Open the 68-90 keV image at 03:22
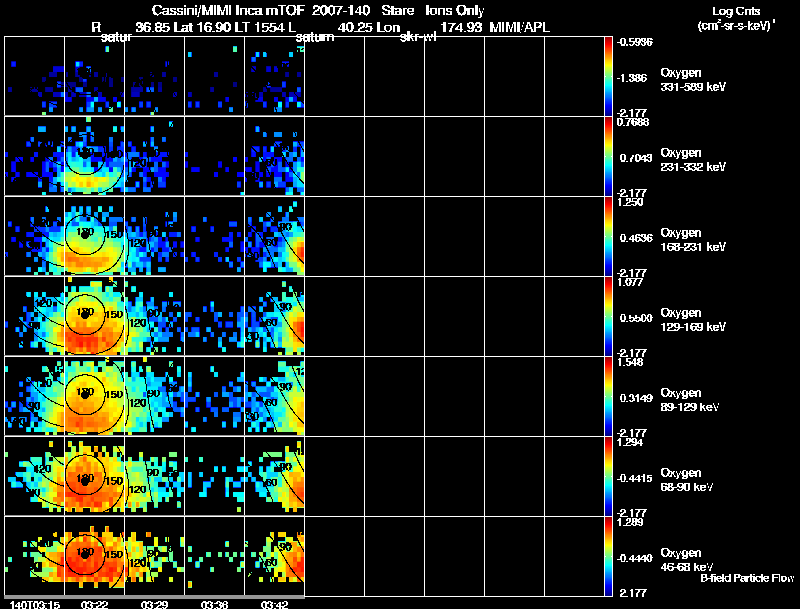The image size is (800, 609). coord(94,476)
